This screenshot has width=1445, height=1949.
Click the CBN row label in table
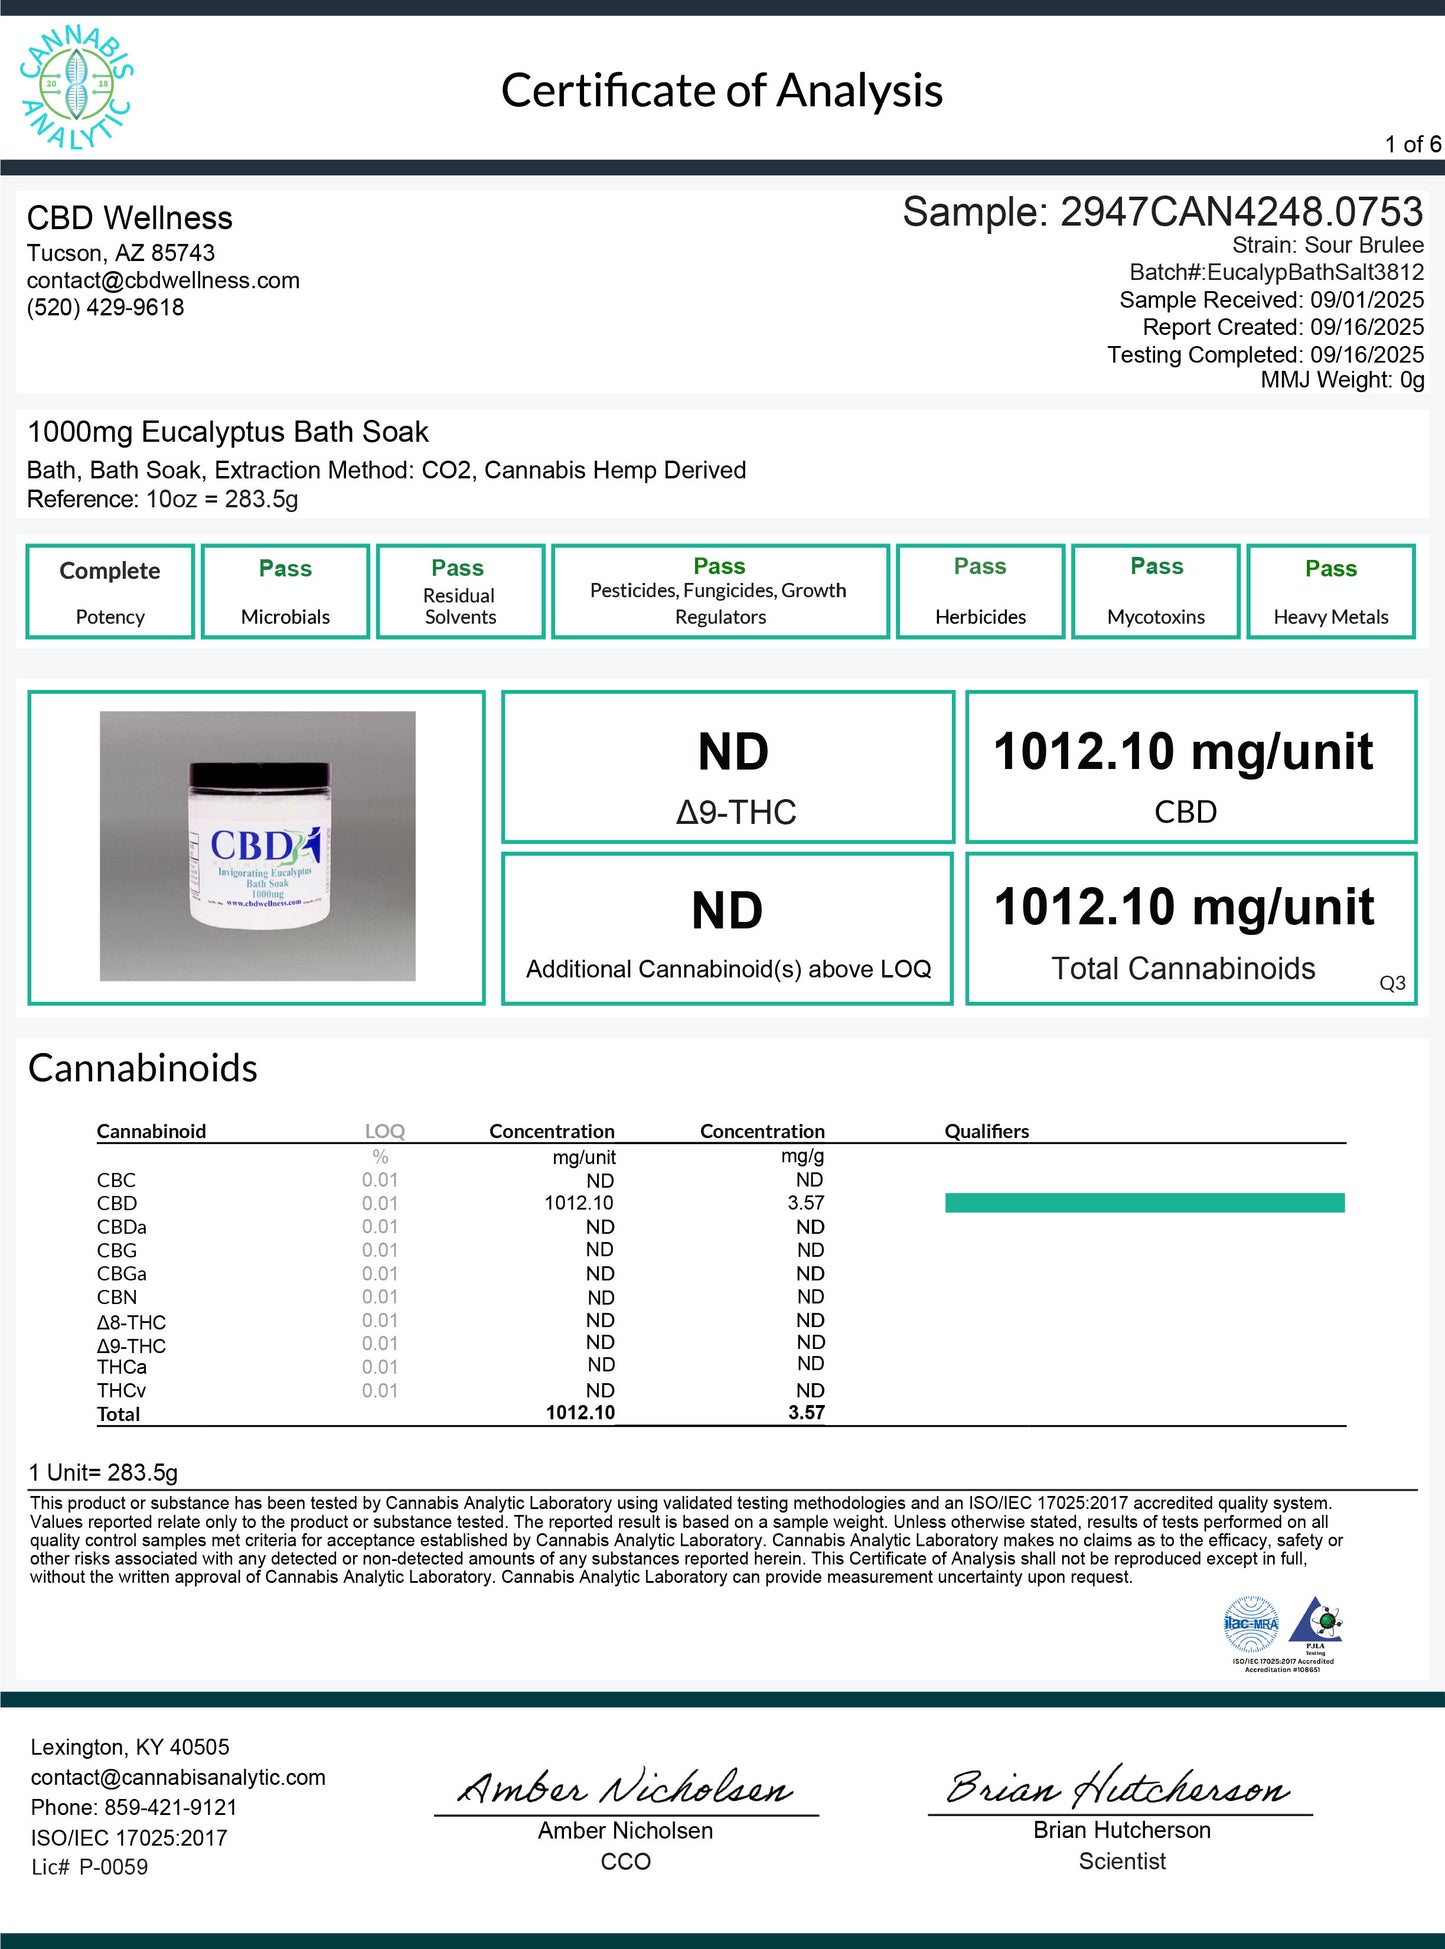pyautogui.click(x=117, y=1297)
